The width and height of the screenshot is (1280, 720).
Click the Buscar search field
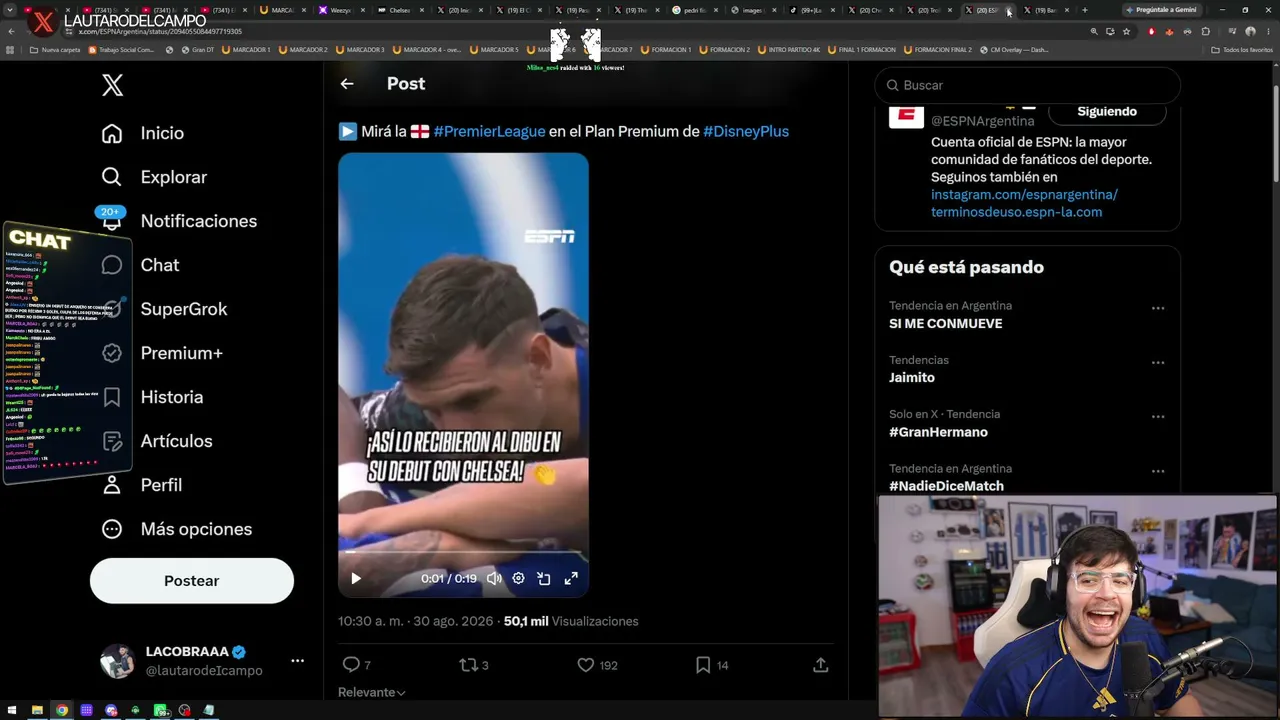click(1028, 85)
